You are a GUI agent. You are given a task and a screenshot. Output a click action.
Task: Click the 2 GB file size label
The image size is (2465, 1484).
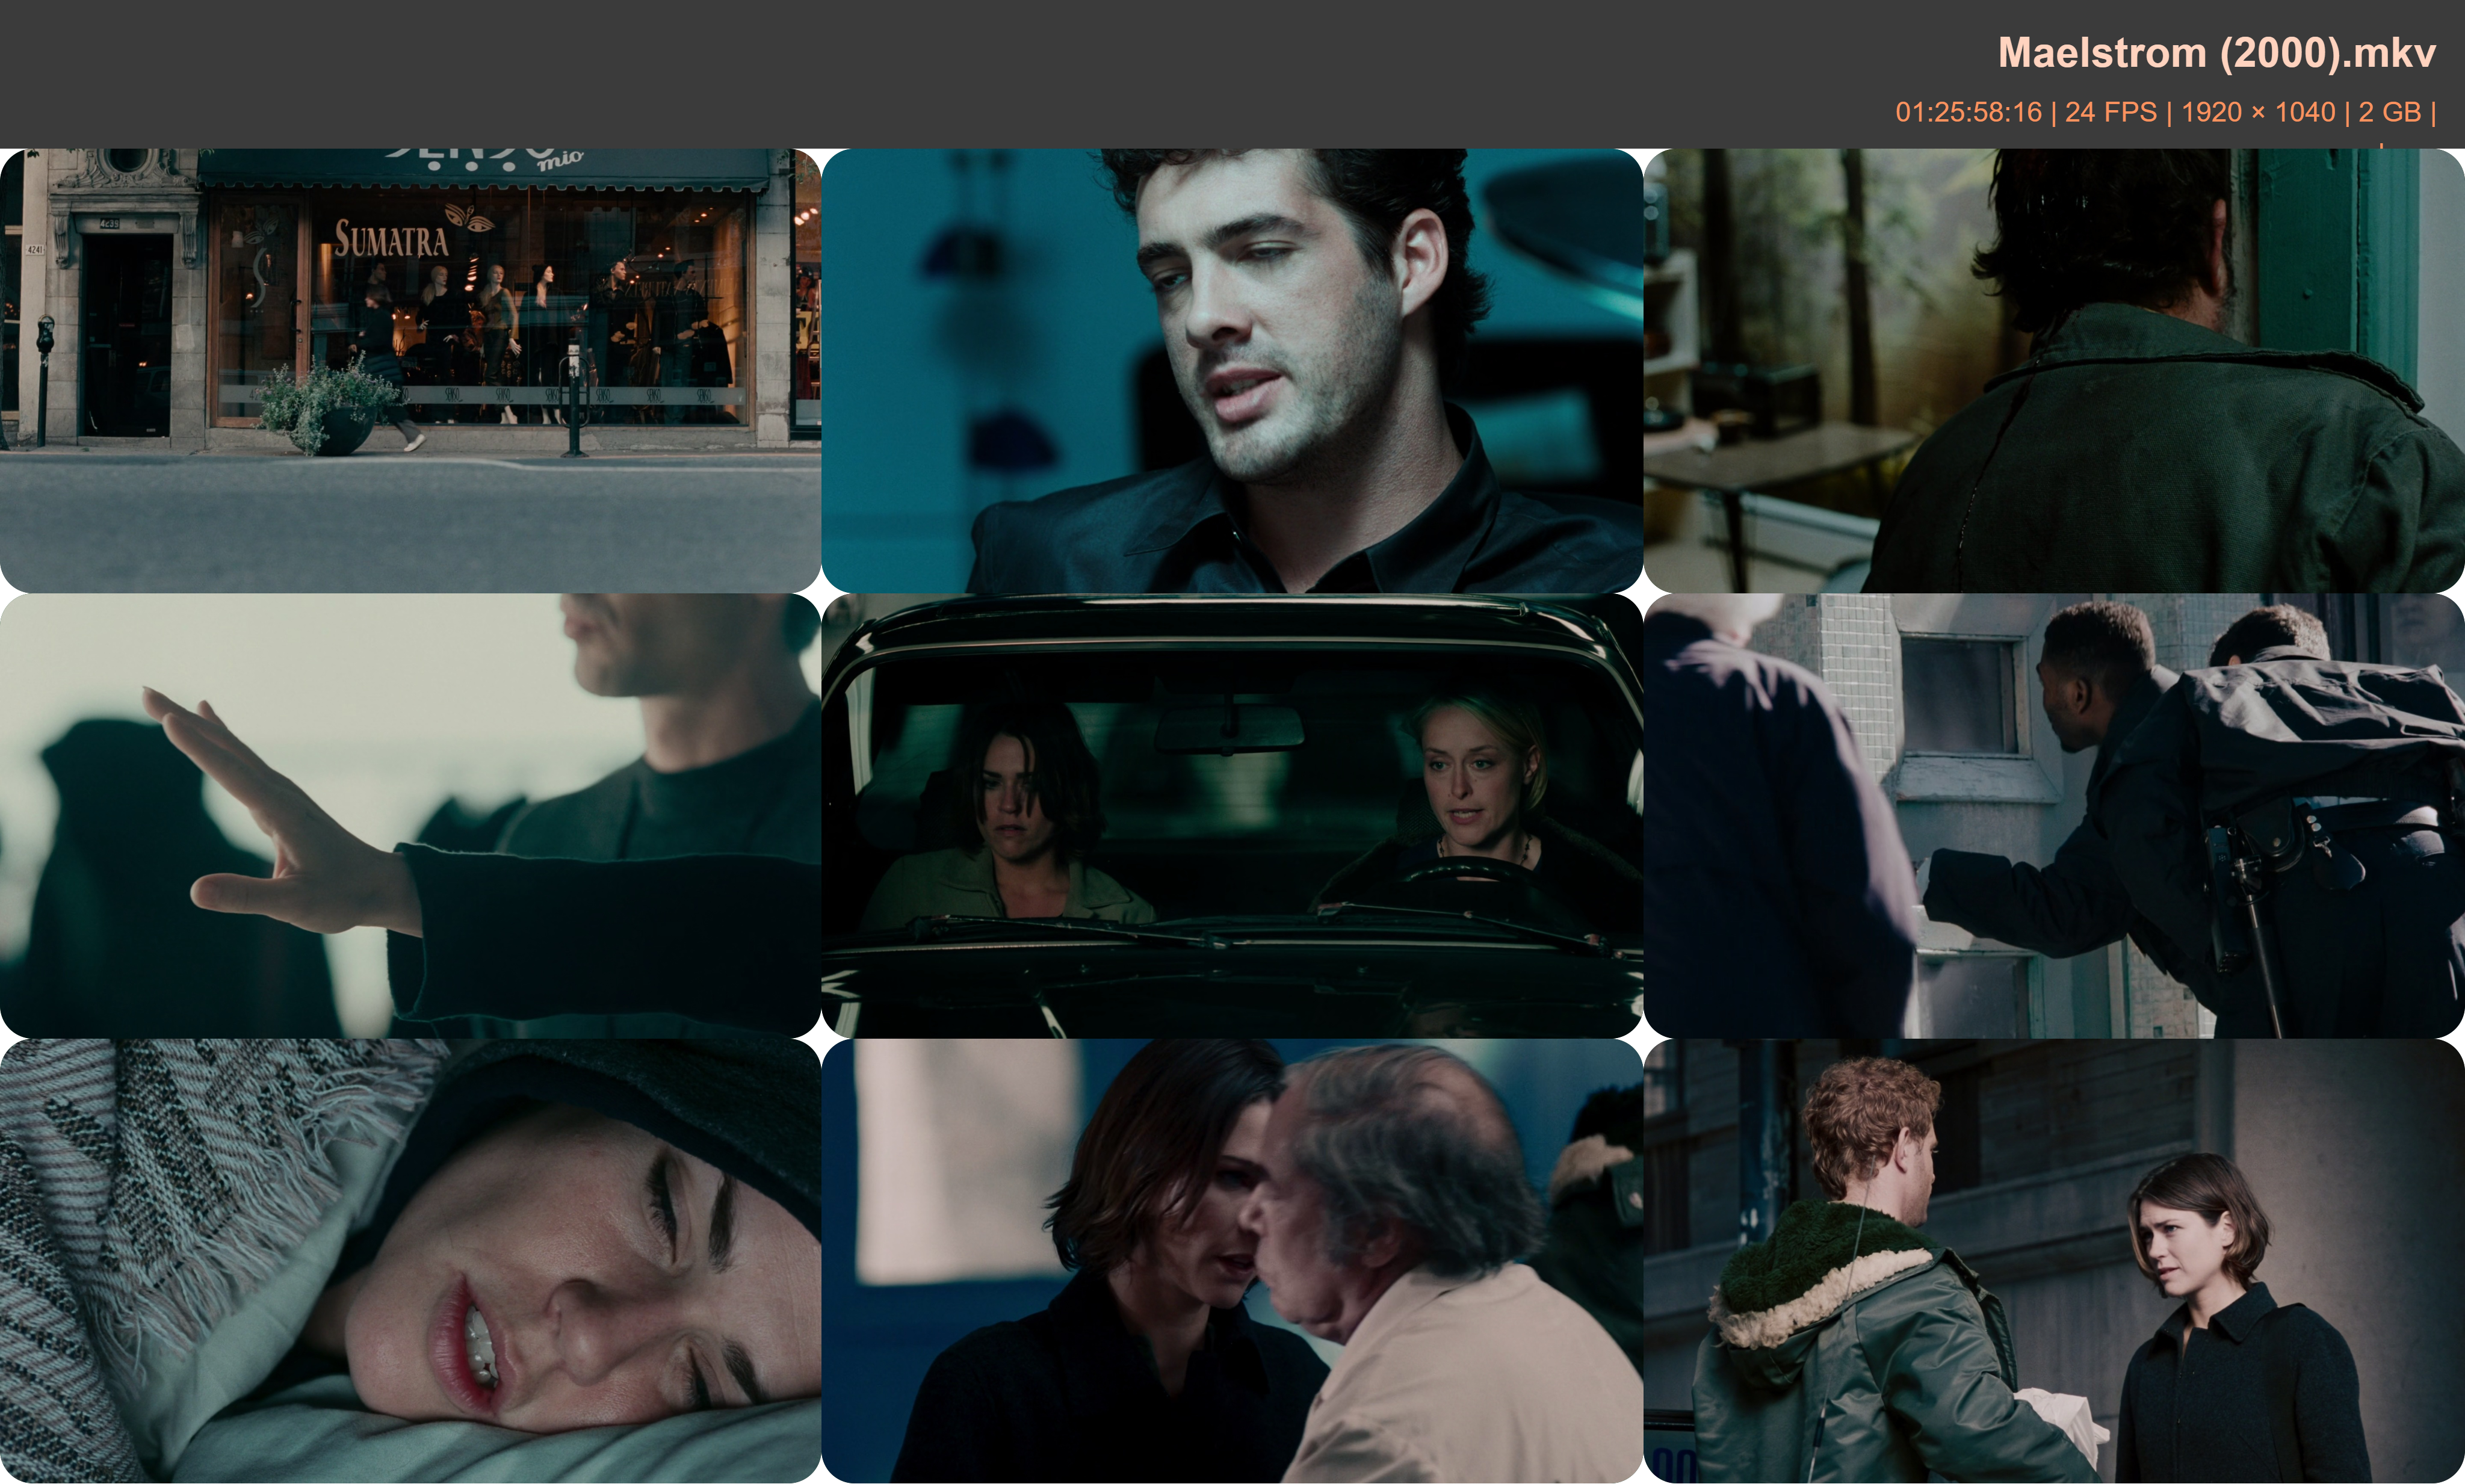2389,112
